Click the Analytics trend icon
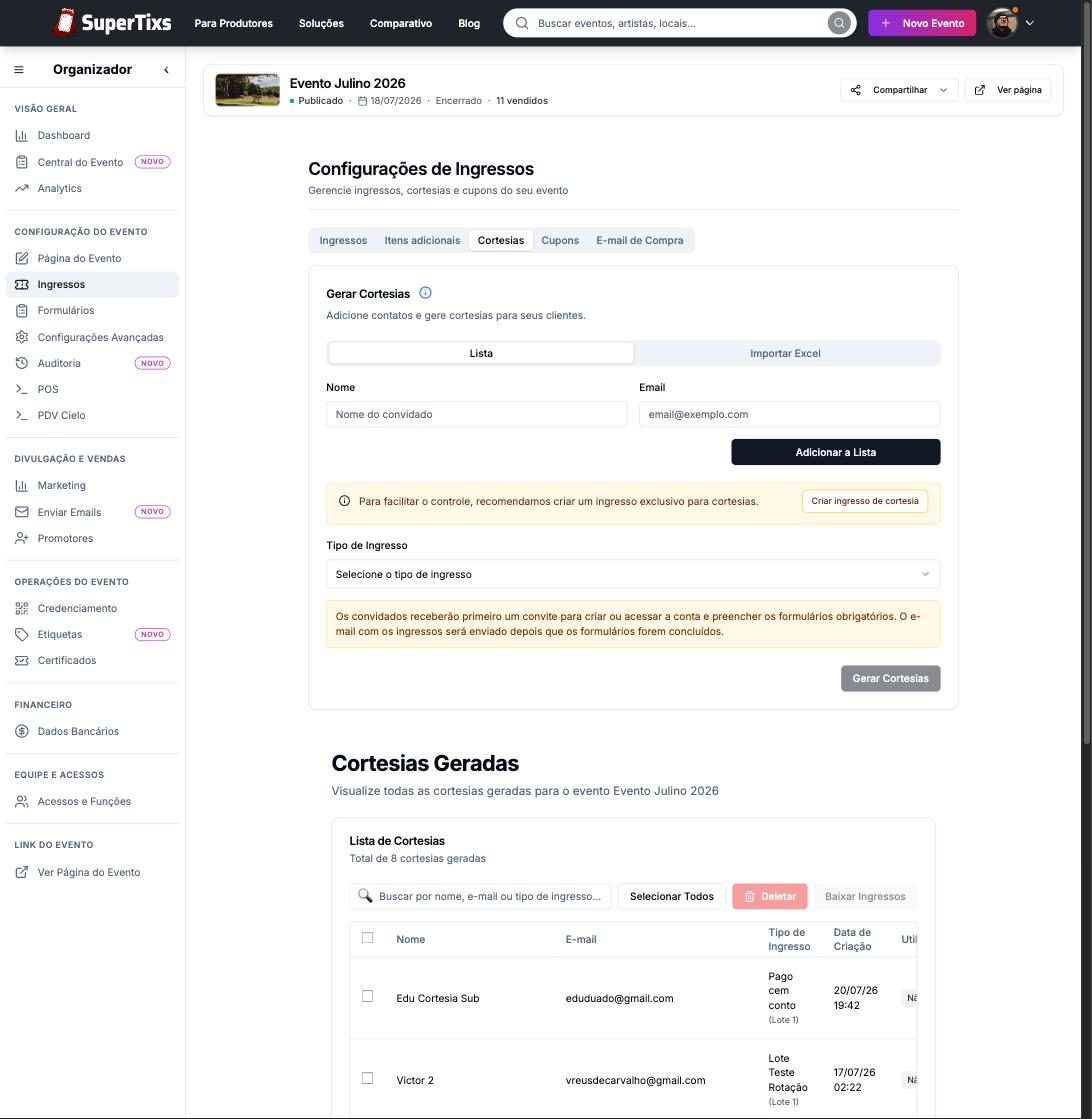This screenshot has height=1119, width=1092. [21, 188]
